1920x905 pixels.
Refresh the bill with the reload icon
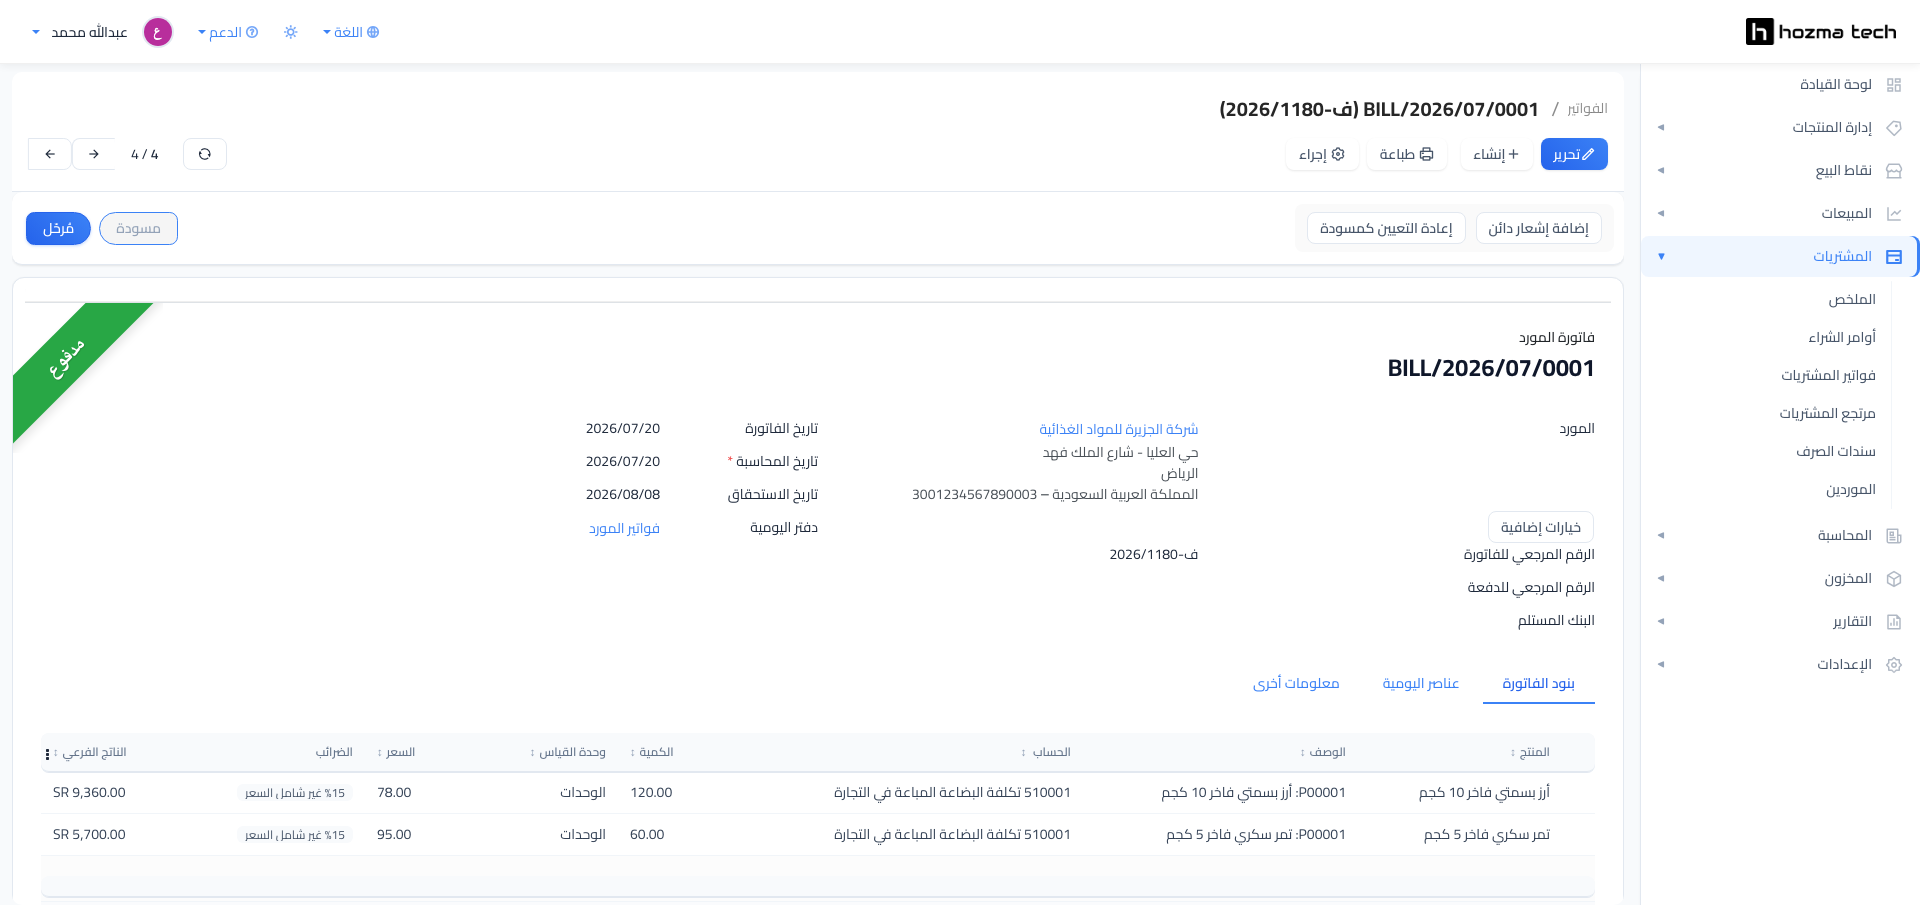(205, 154)
